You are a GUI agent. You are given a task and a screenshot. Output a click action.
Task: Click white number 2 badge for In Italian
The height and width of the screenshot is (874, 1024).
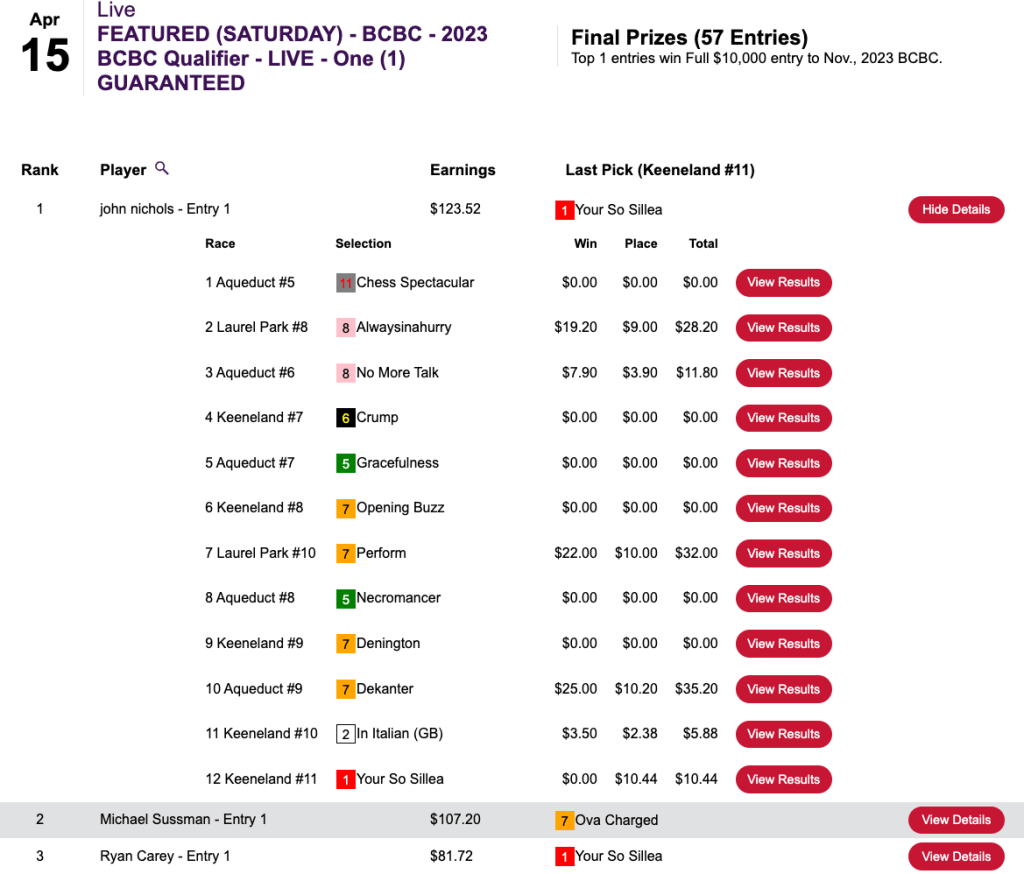coord(346,734)
